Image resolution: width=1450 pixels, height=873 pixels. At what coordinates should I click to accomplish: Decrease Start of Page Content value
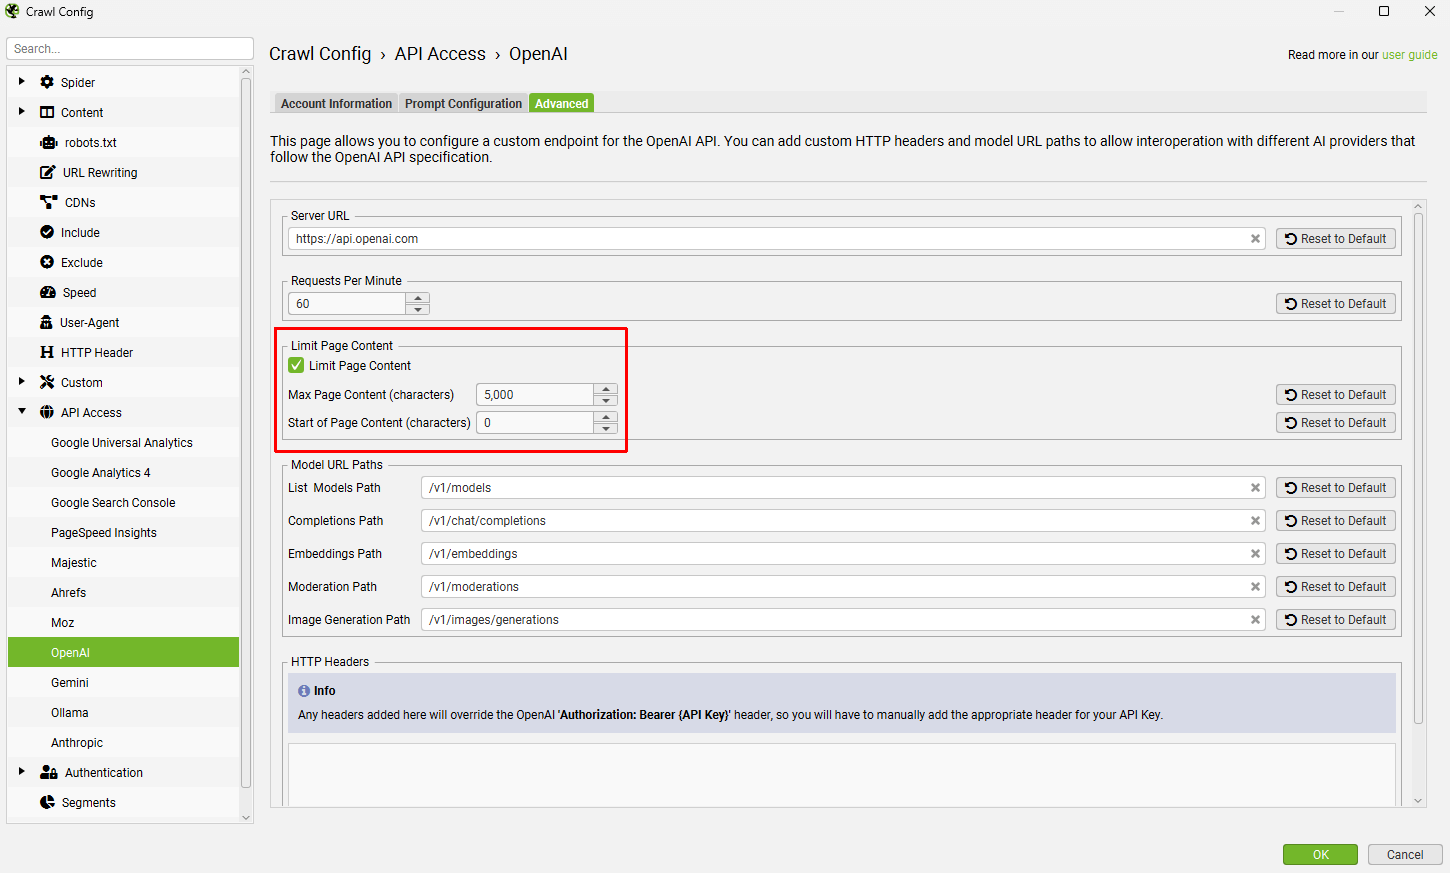[606, 428]
